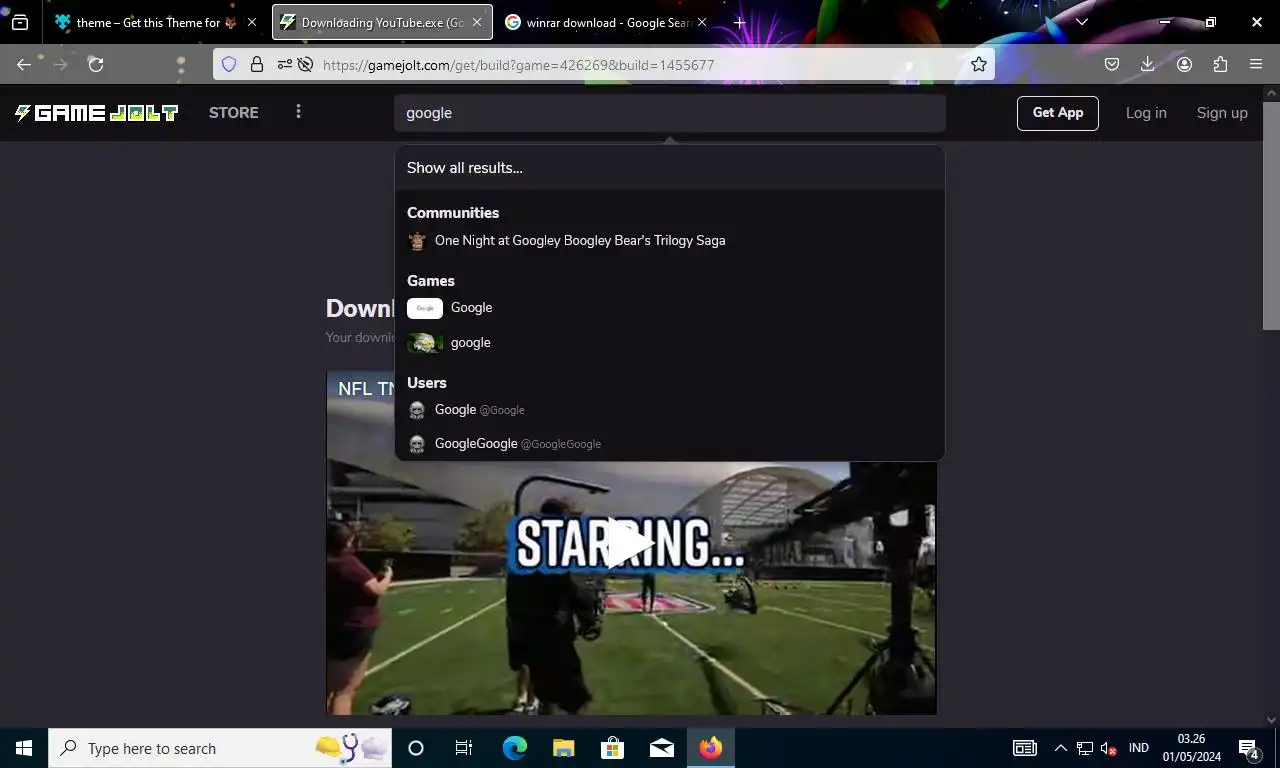Open the notification center
This screenshot has height=768, width=1280.
point(1248,748)
